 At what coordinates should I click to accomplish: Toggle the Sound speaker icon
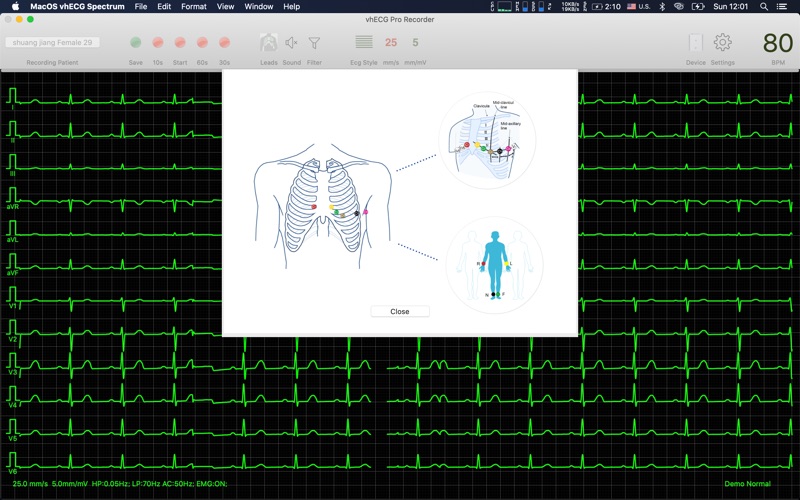pyautogui.click(x=291, y=43)
